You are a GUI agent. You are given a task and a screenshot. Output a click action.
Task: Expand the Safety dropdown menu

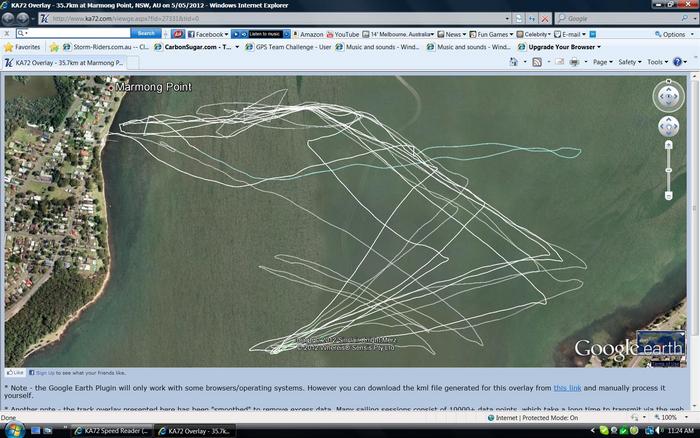(629, 62)
